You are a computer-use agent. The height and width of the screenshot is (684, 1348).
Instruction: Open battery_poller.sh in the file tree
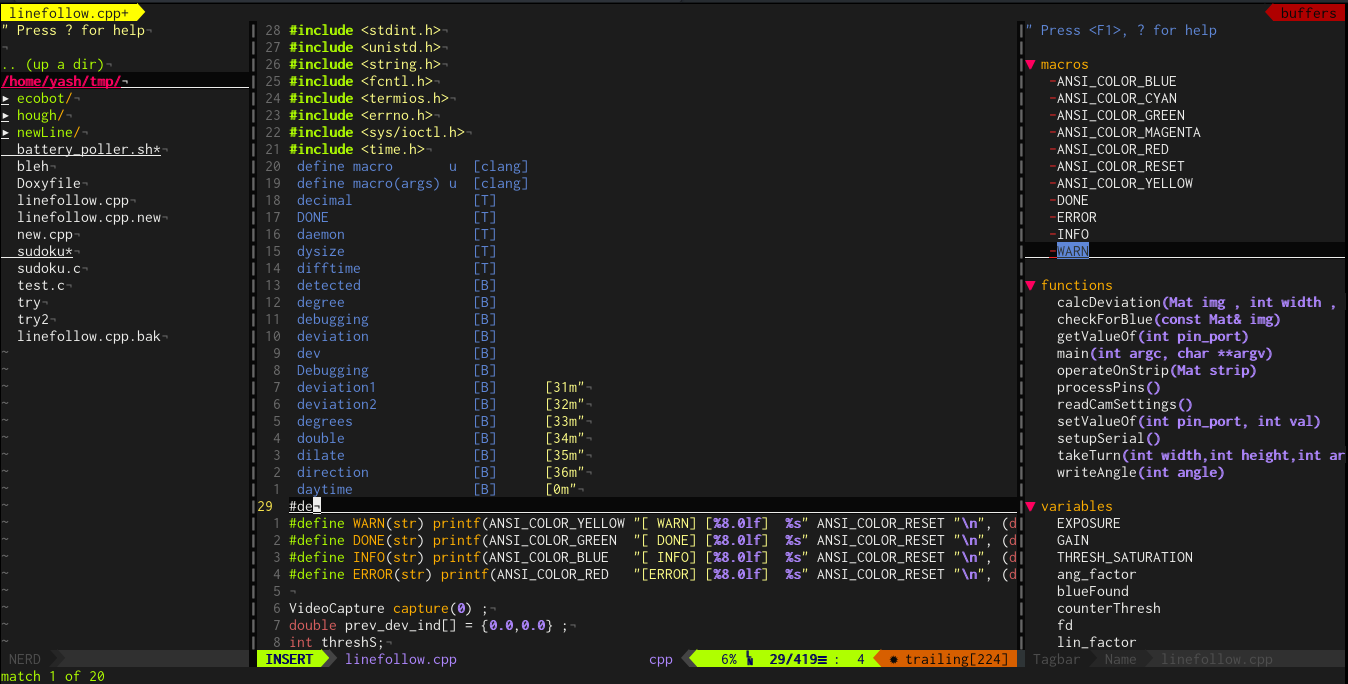click(88, 149)
